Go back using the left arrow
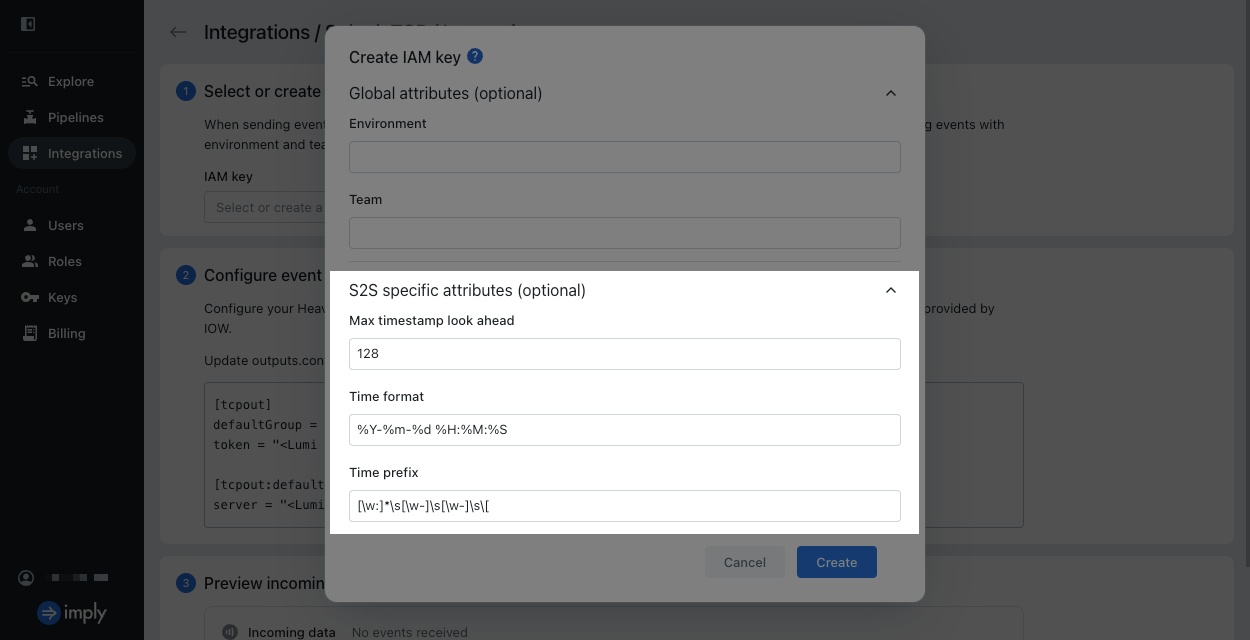1250x640 pixels. click(178, 32)
